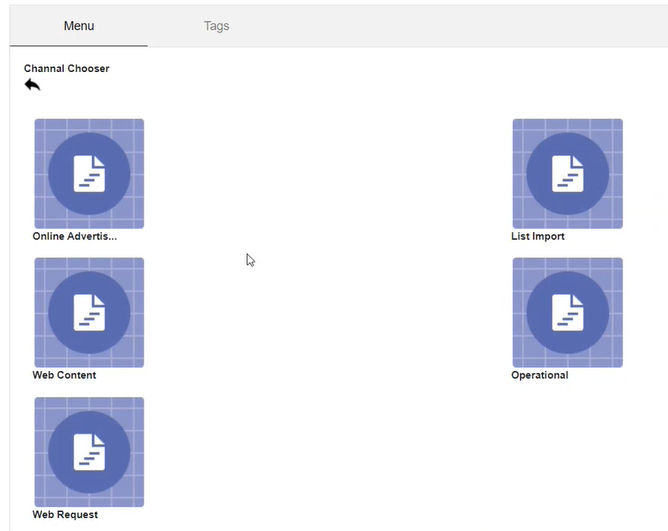Pick the Web Request channel tile
Screen dimensions: 668x531
(89, 452)
